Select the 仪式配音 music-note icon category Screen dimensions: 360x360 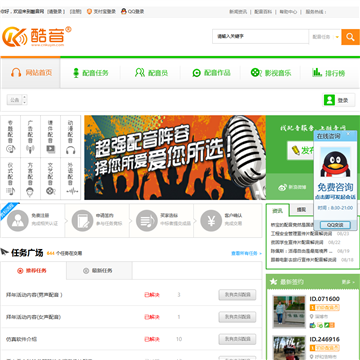click(11, 178)
